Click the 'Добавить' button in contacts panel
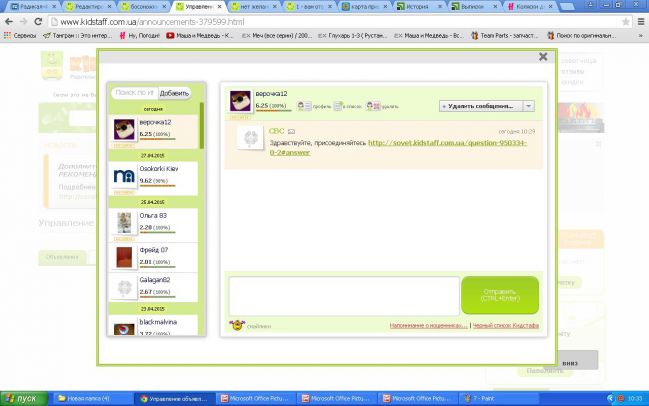This screenshot has height=406, width=649. [174, 93]
